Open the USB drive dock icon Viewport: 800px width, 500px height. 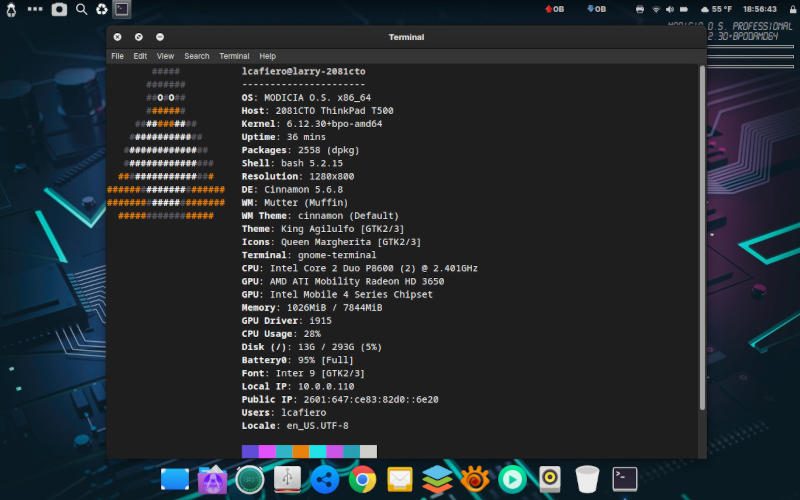[x=287, y=480]
